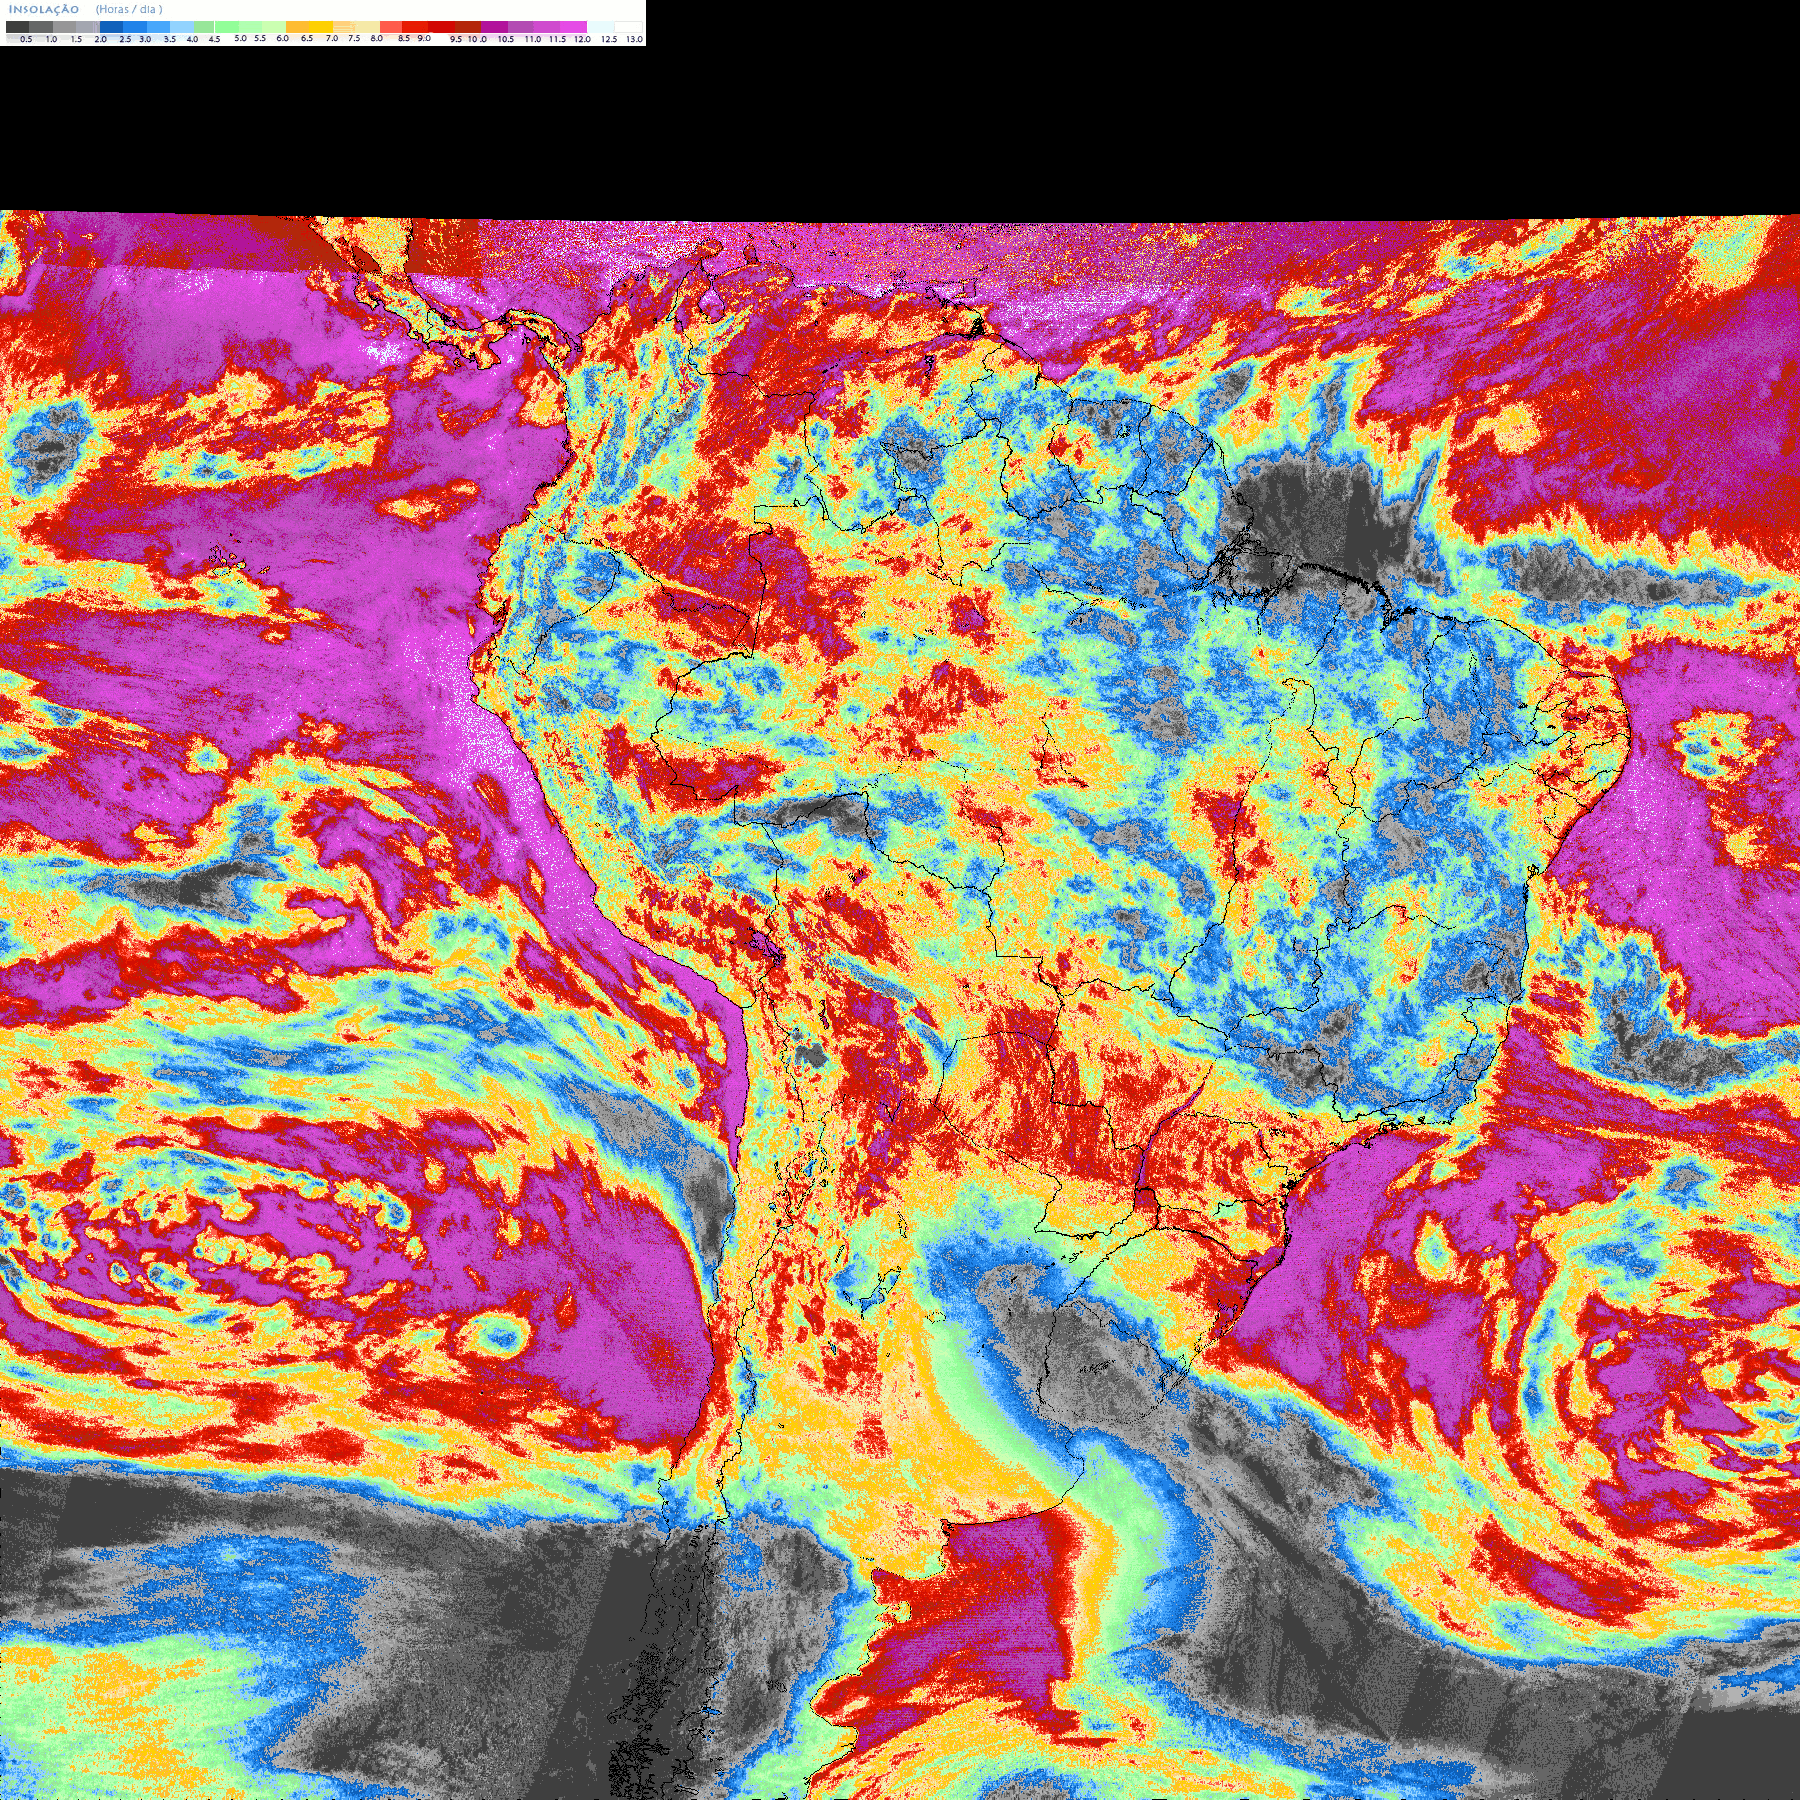
Task: Click the 7.0 legend value
Action: 332,38
